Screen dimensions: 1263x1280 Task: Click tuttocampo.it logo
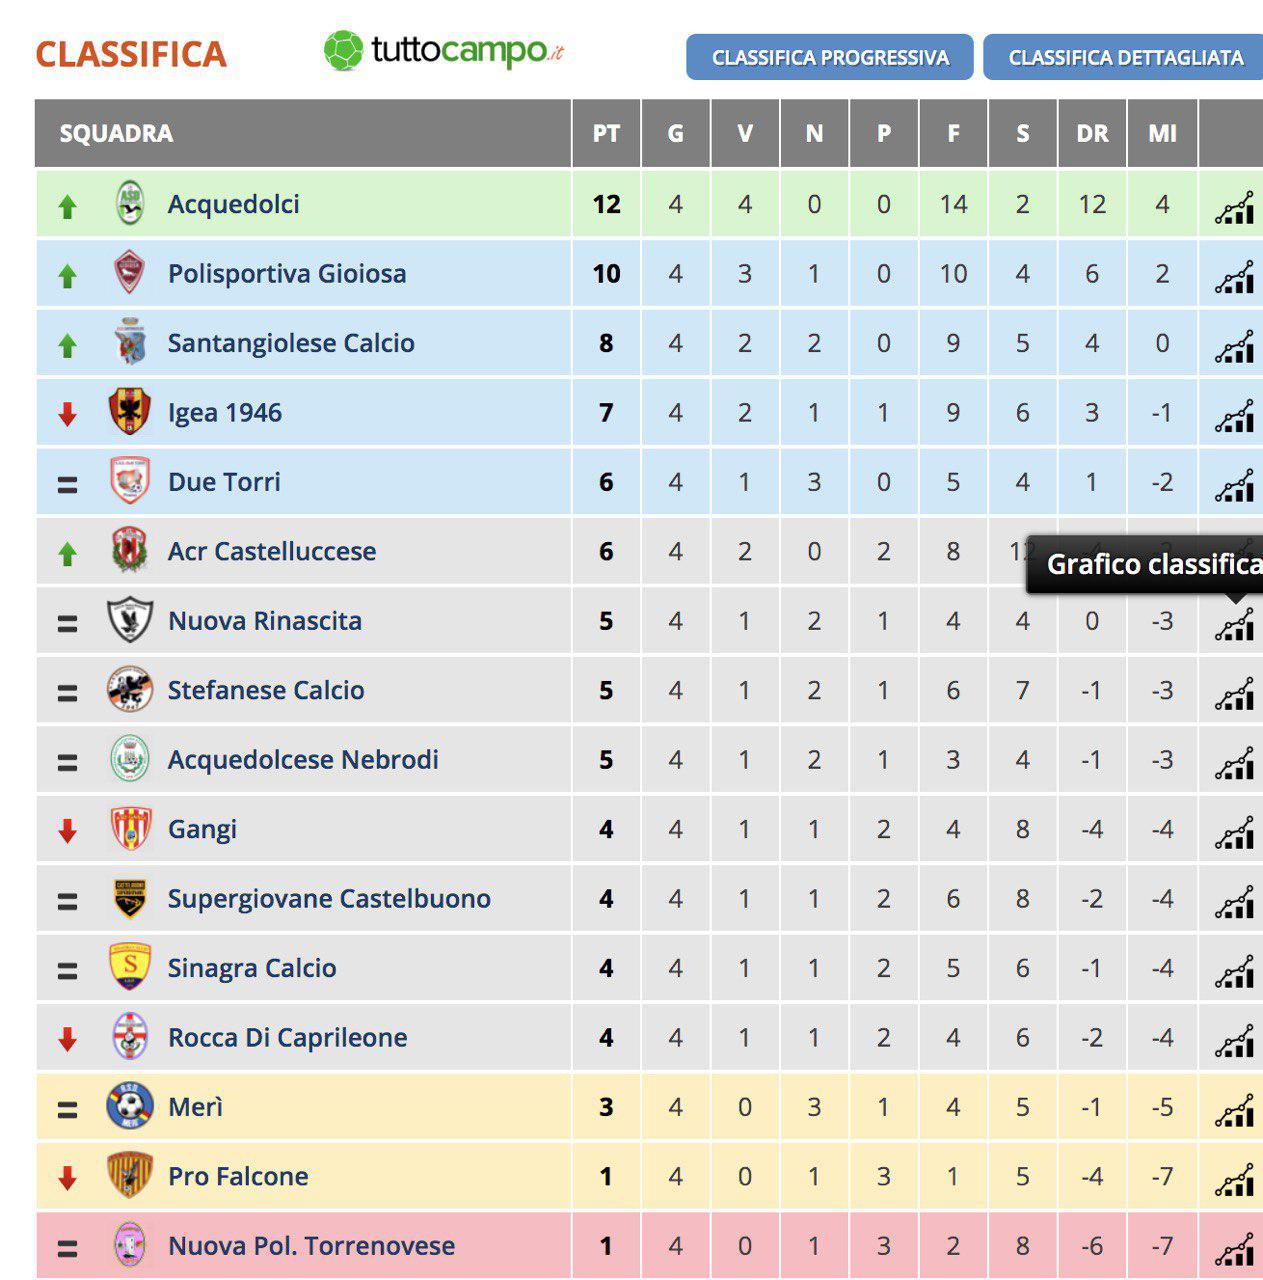[x=444, y=50]
